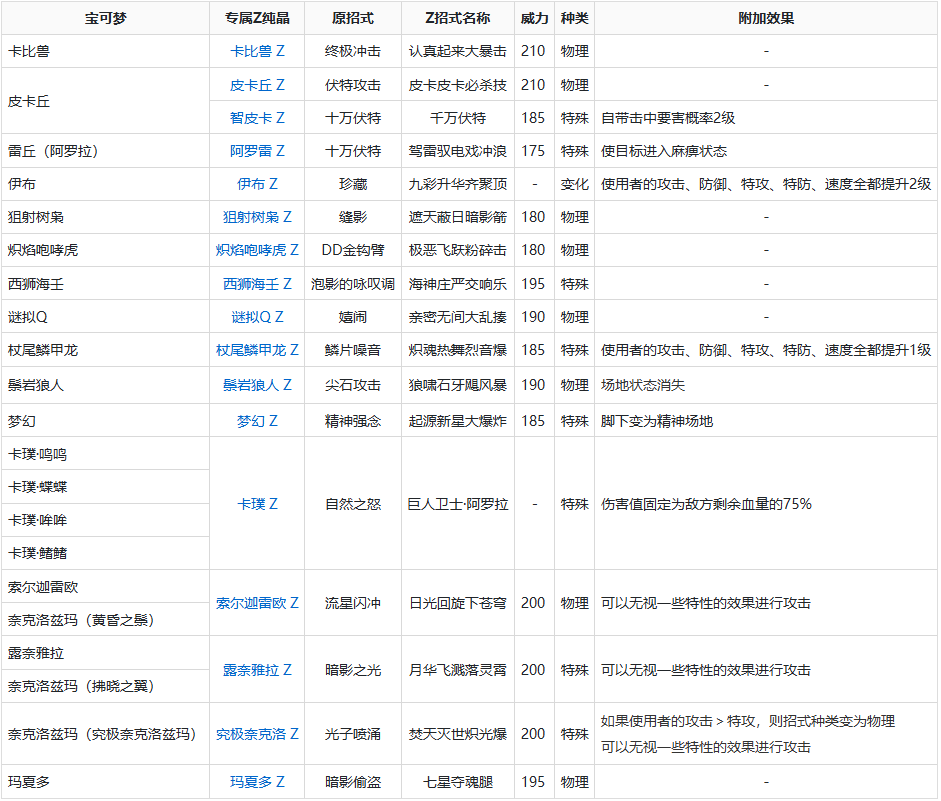Screen dimensions: 941x801
Task: Click the 驾雷驭电戏冲浪 Z-move name
Action: (458, 151)
